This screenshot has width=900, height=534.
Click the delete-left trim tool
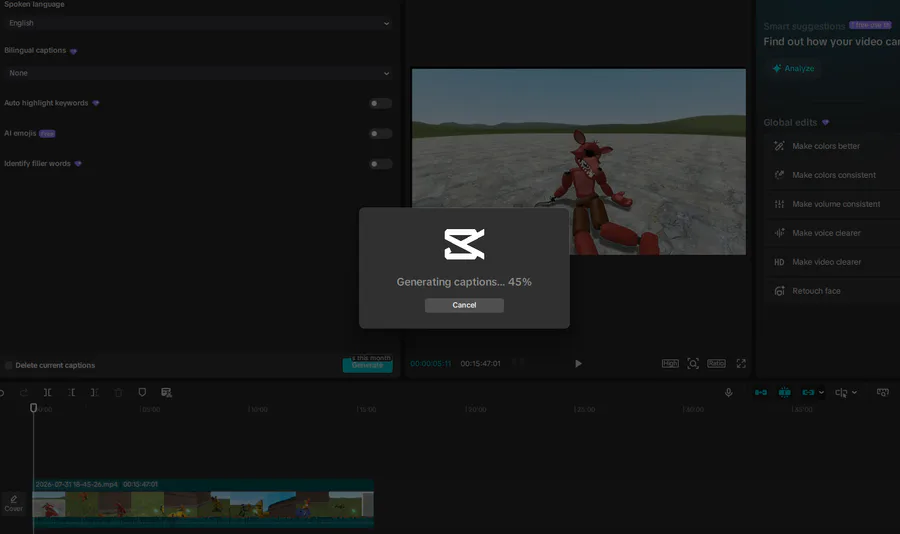pyautogui.click(x=71, y=393)
